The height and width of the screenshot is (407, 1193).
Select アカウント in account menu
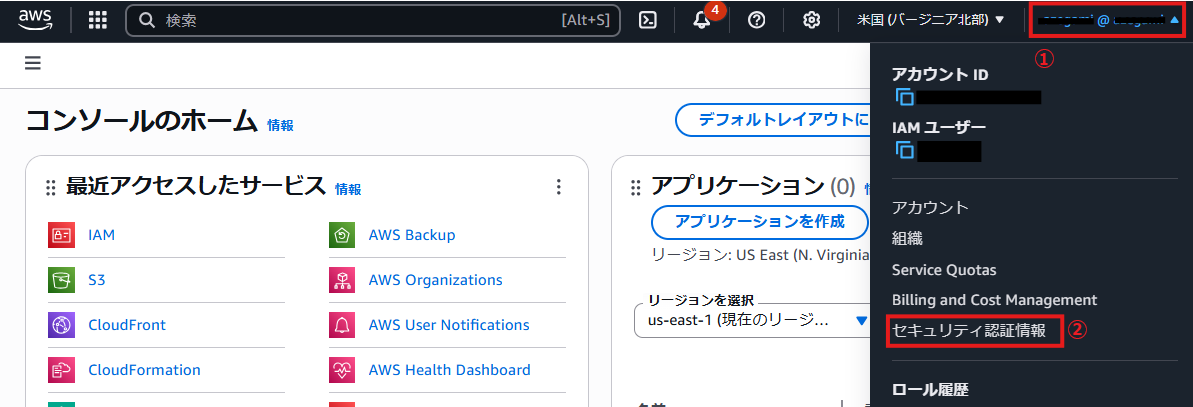tap(930, 208)
